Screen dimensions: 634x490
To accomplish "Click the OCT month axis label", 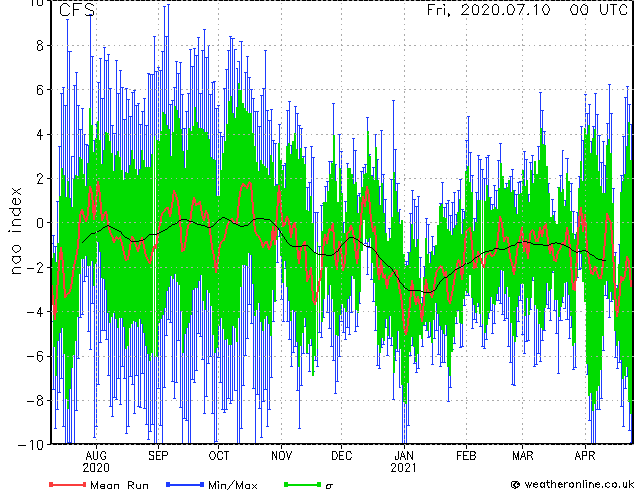I will [x=219, y=456].
